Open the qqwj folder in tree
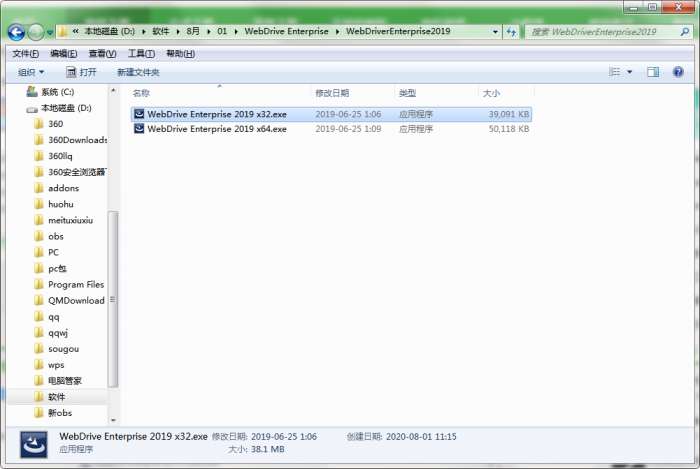 click(51, 333)
